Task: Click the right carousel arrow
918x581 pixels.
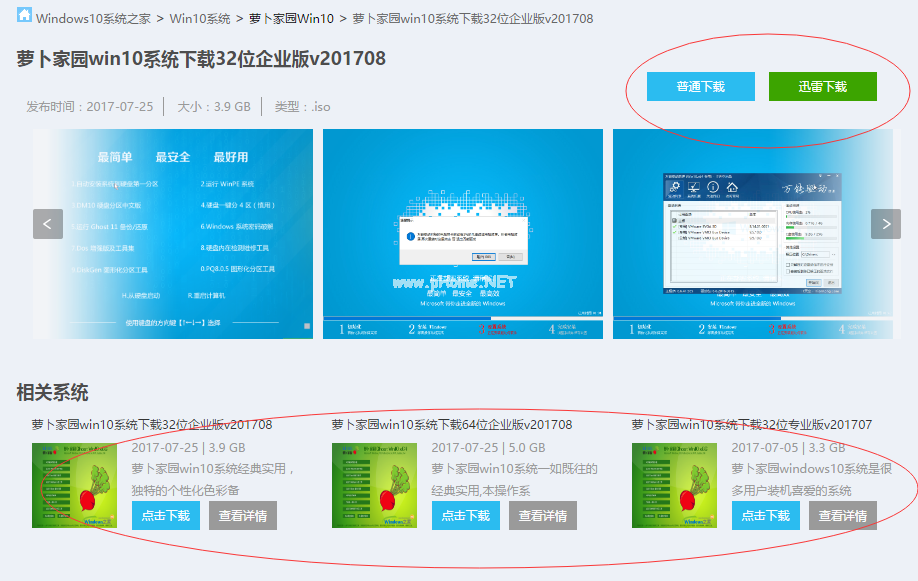Action: click(x=884, y=223)
